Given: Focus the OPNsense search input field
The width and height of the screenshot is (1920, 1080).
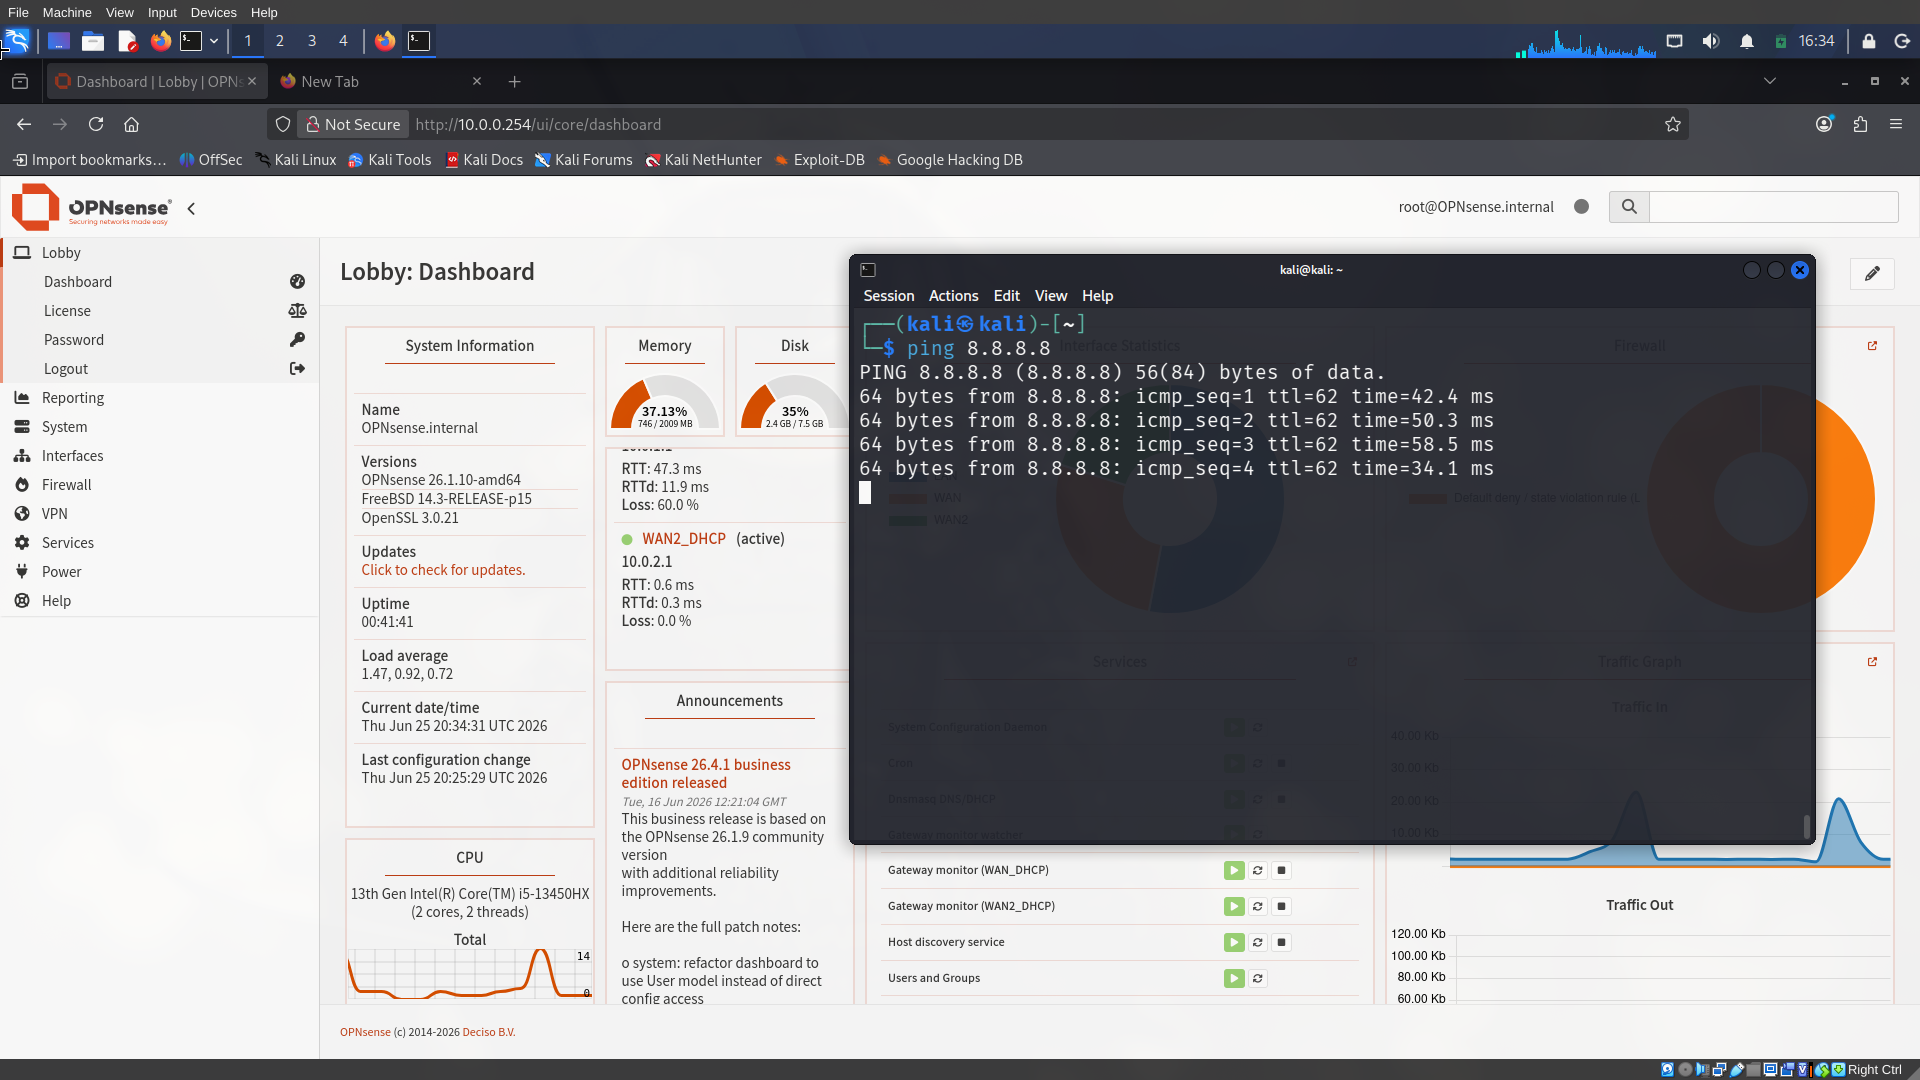Looking at the screenshot, I should 1773,207.
